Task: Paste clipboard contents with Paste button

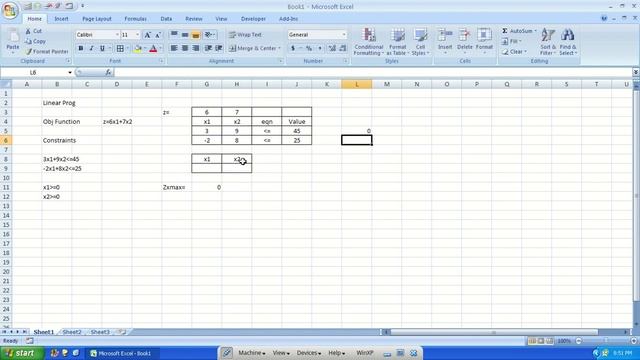Action: (x=13, y=42)
